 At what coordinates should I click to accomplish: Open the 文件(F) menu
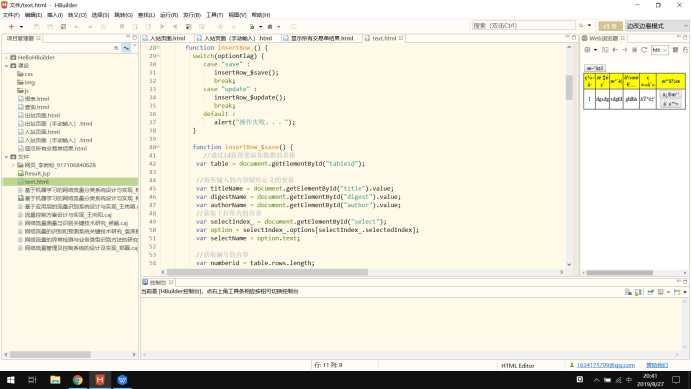click(11, 15)
